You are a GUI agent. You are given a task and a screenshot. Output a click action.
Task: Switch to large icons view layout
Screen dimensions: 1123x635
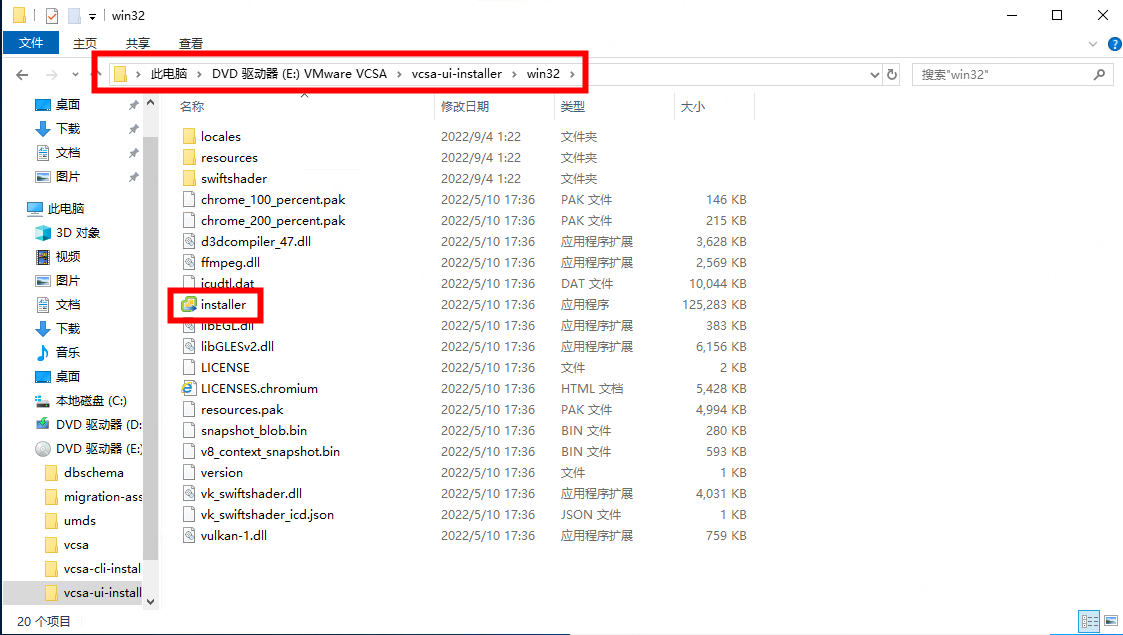tap(1110, 621)
